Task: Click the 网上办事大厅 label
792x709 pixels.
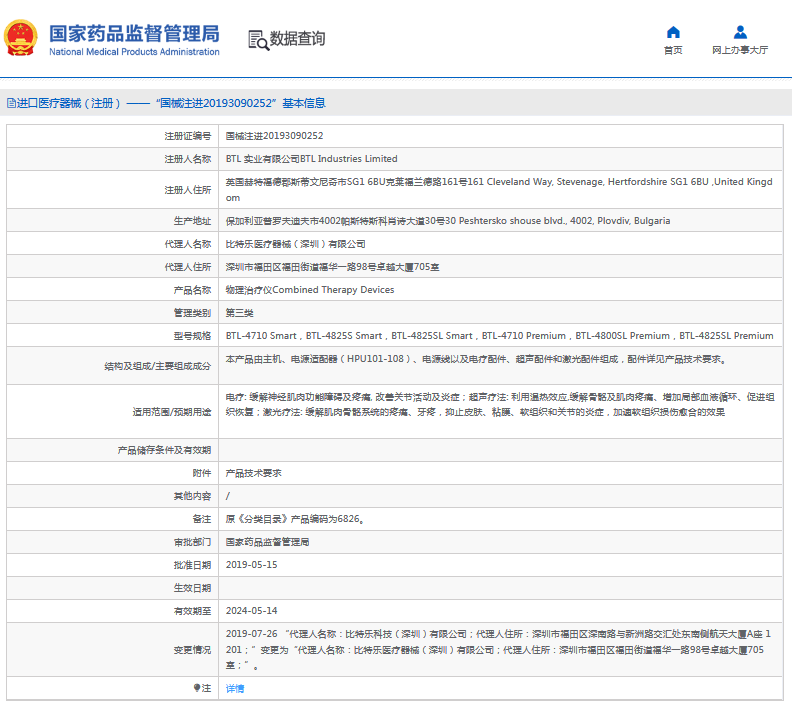Action: [740, 50]
